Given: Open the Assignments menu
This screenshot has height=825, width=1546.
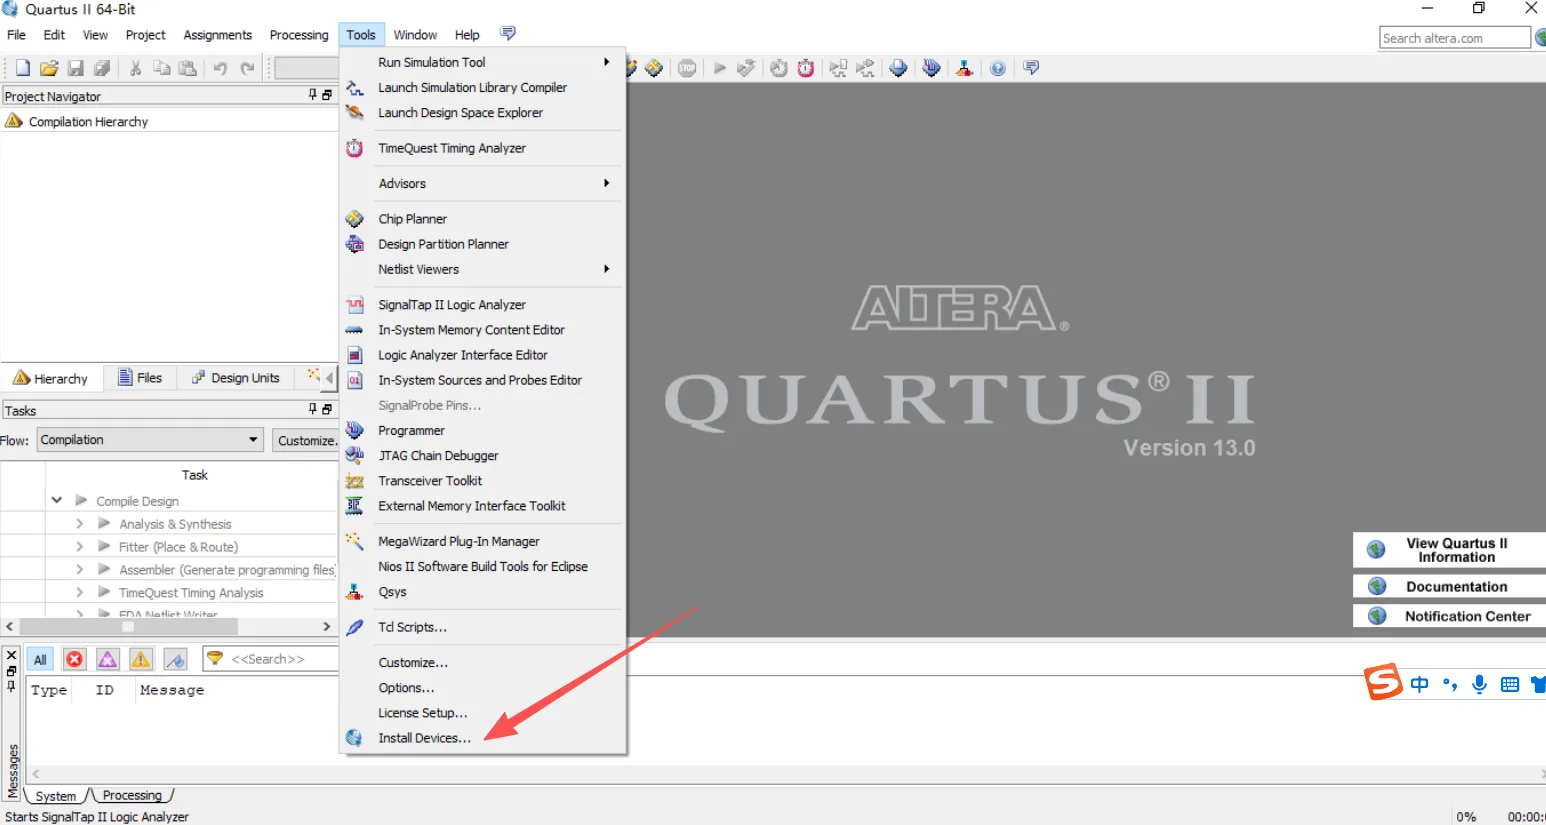Looking at the screenshot, I should point(217,35).
